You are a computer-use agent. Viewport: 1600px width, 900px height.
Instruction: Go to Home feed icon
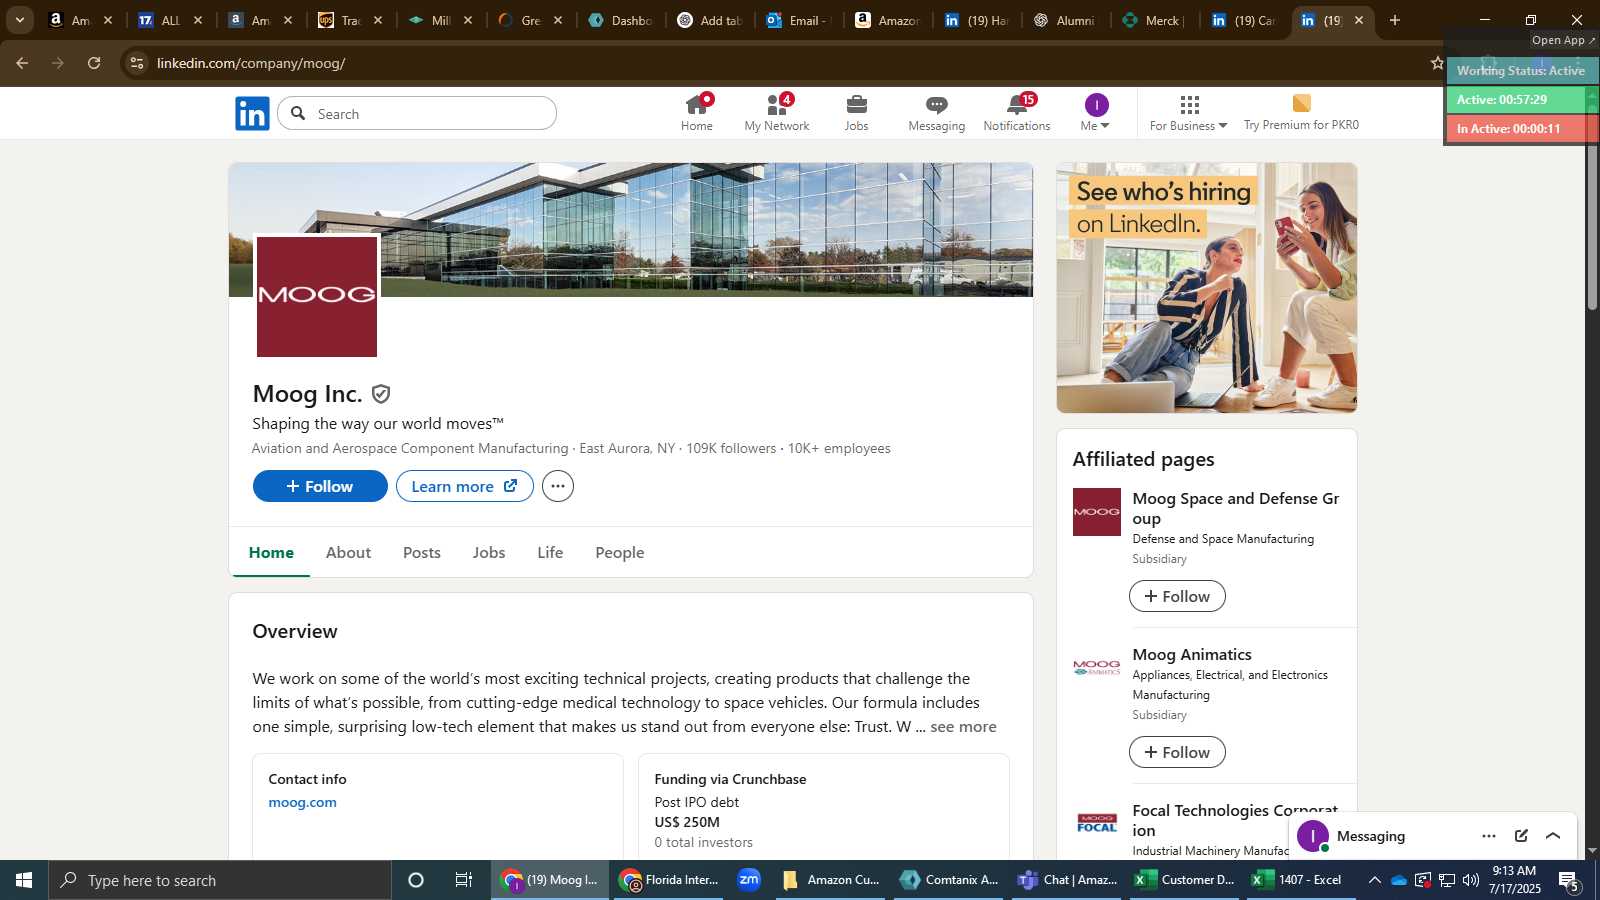(697, 113)
